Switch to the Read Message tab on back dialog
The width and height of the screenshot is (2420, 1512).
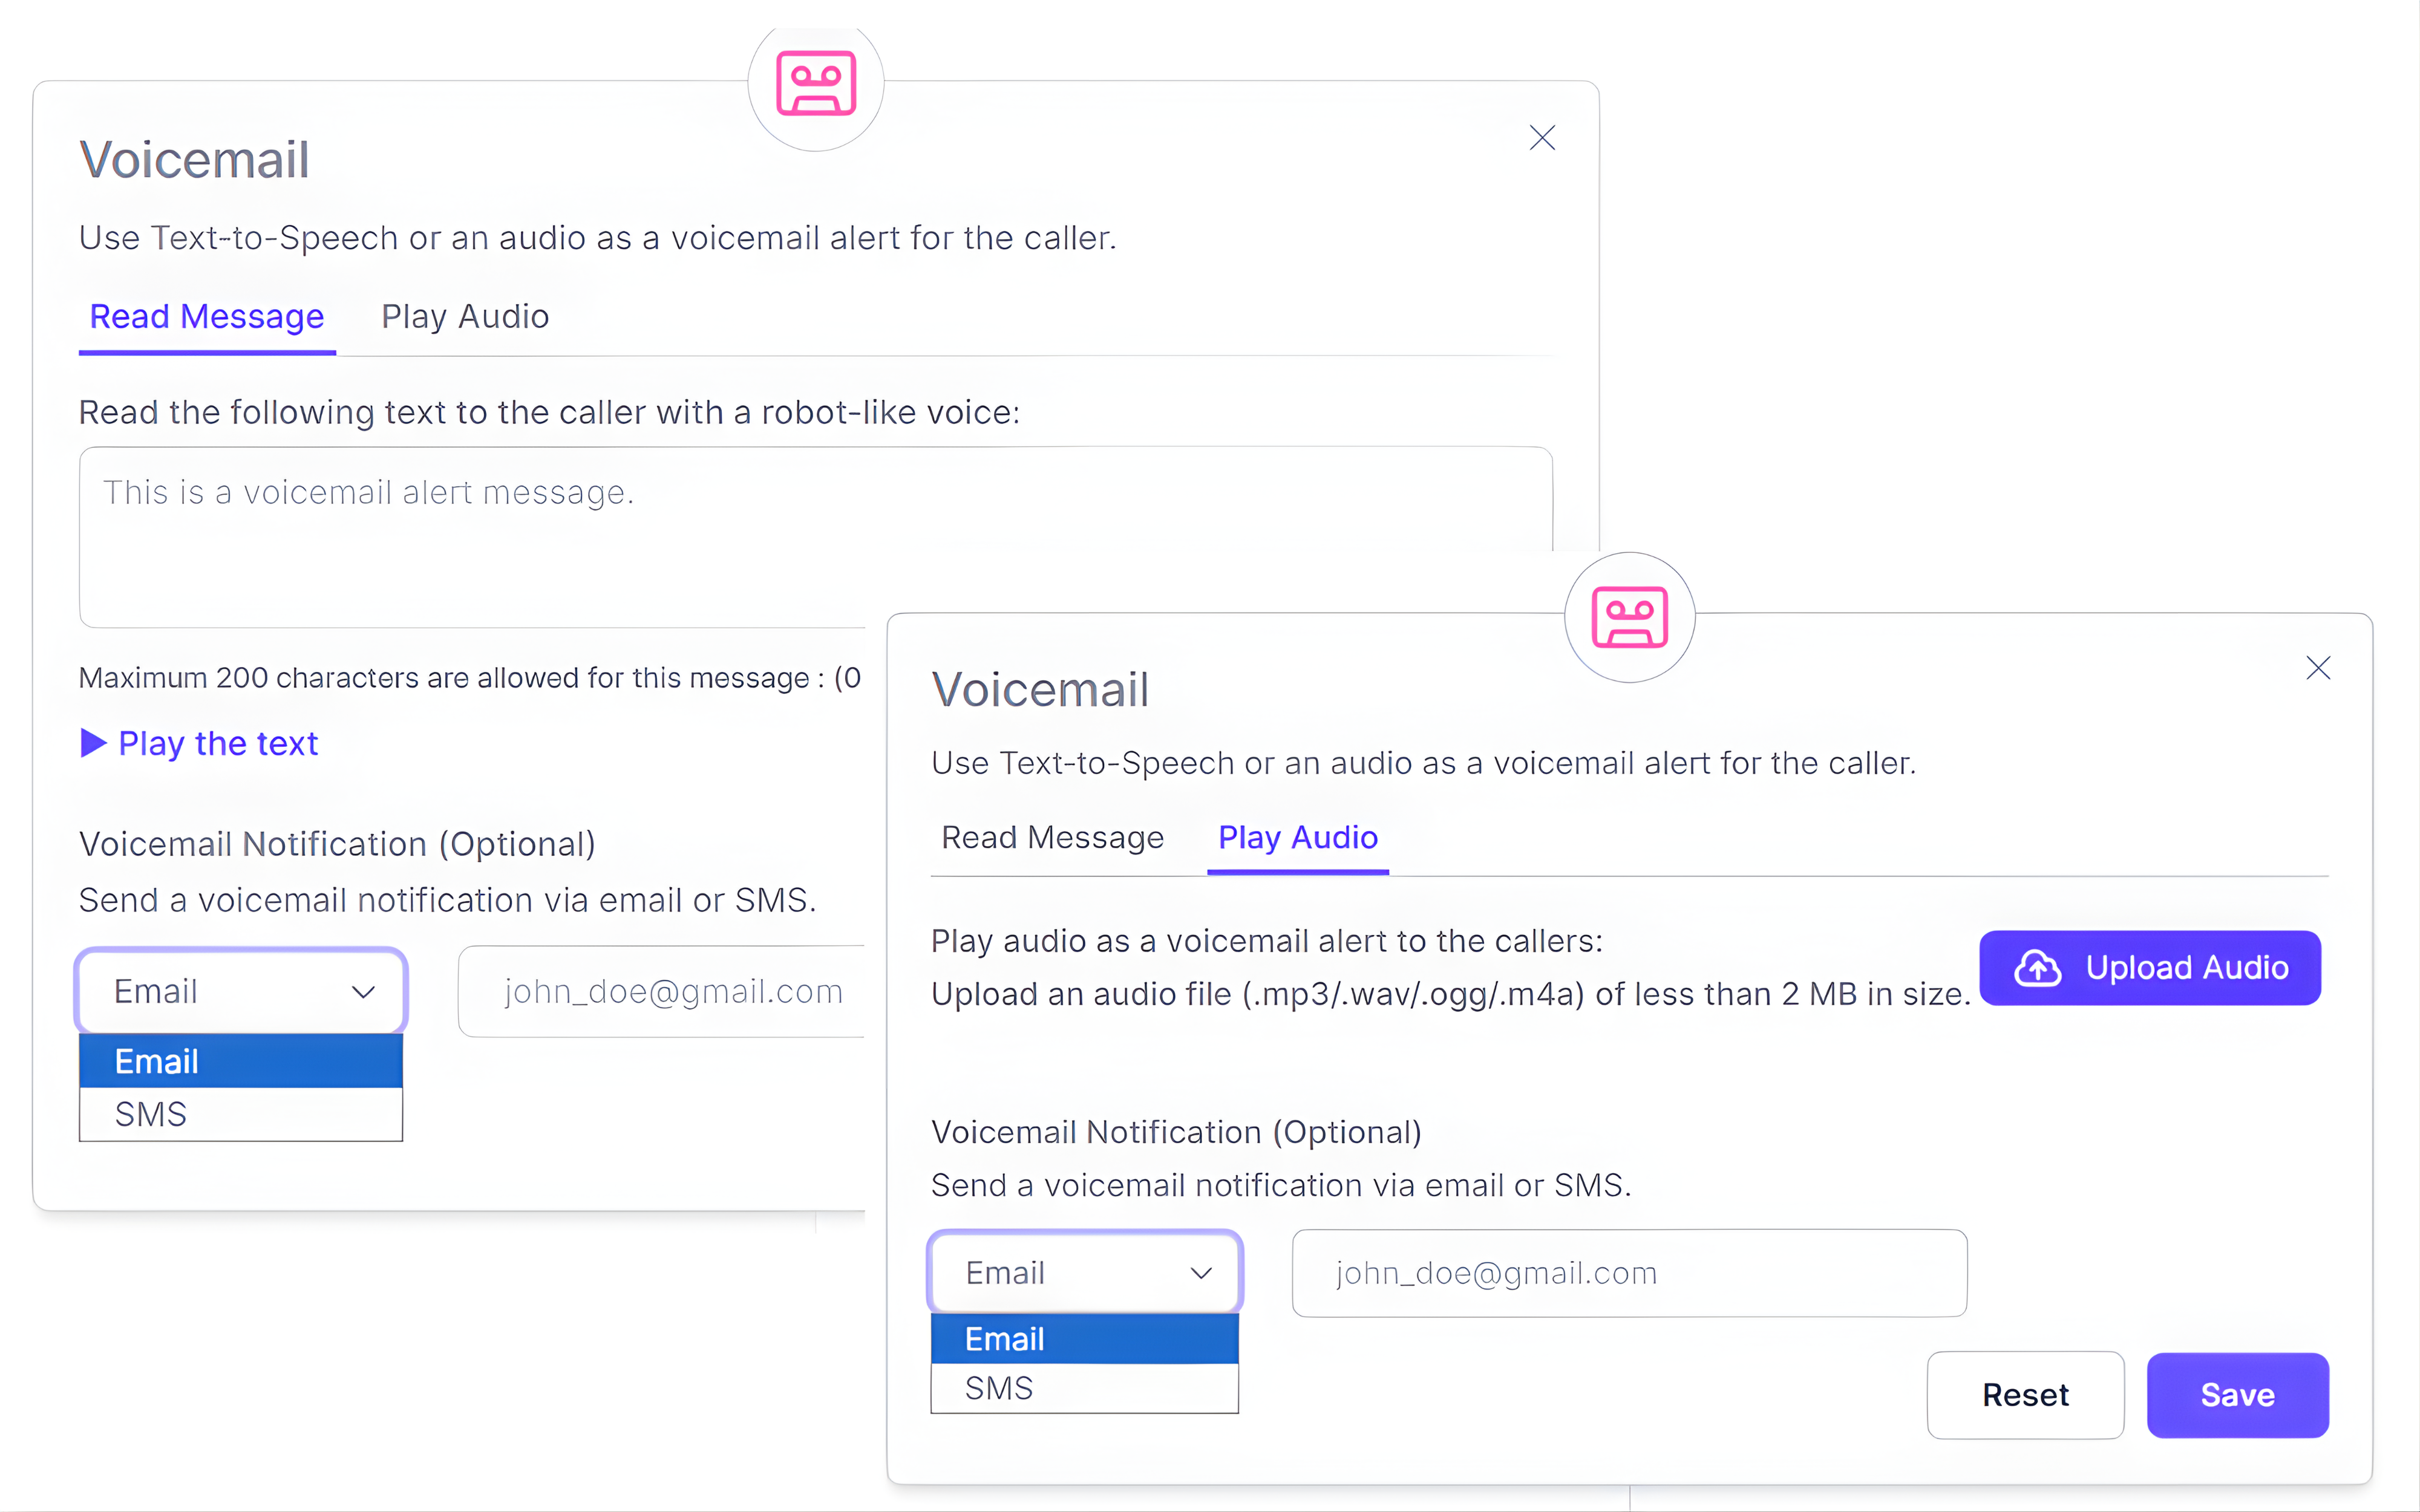pyautogui.click(x=1052, y=838)
